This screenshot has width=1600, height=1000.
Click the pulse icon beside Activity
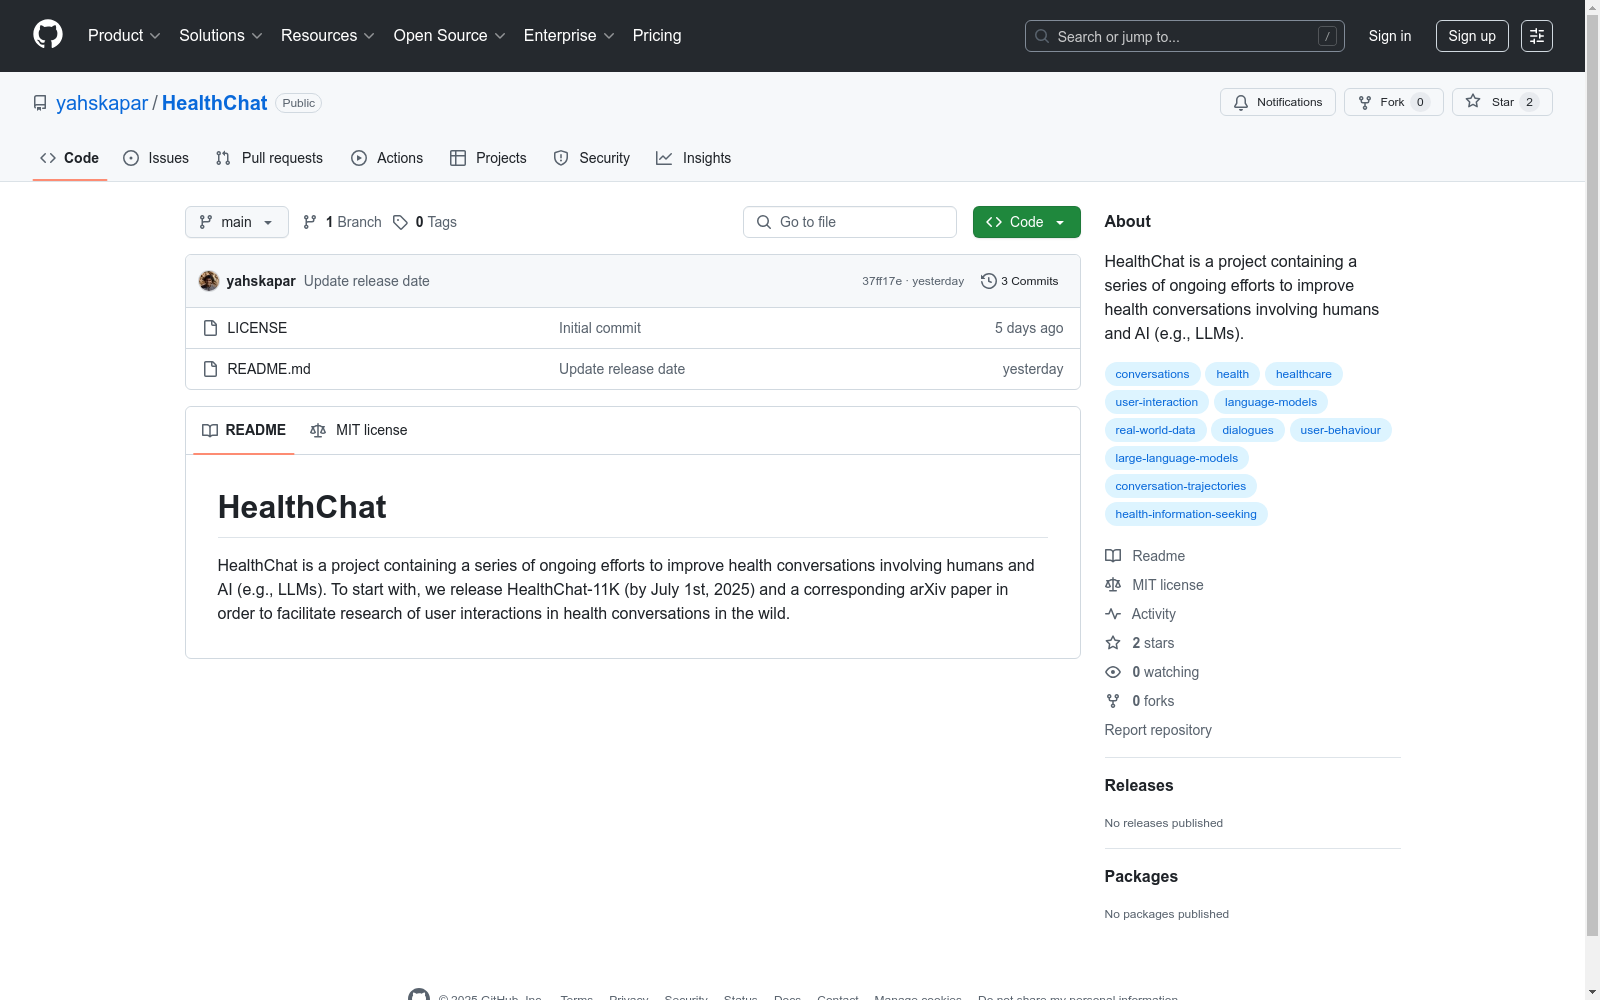tap(1113, 614)
